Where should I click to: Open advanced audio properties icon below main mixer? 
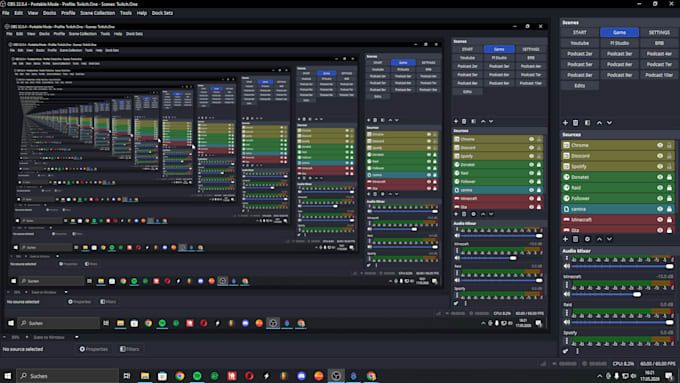pos(566,351)
